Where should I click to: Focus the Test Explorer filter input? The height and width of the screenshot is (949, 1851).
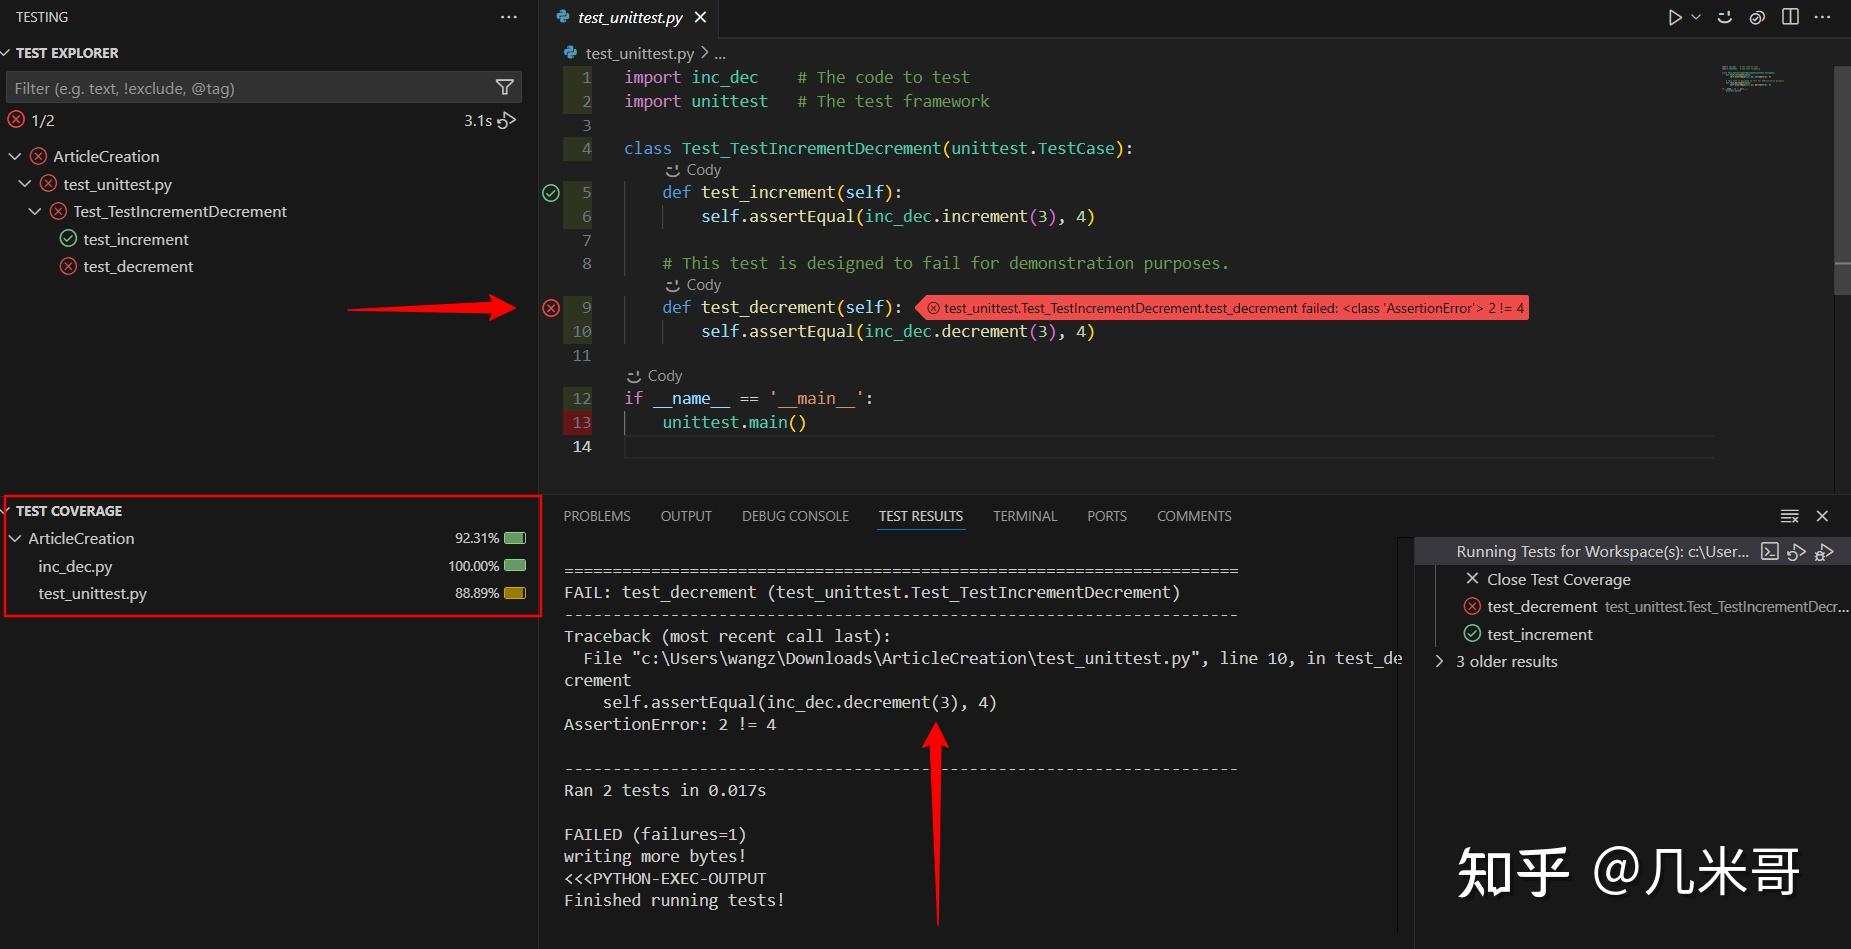coord(251,88)
